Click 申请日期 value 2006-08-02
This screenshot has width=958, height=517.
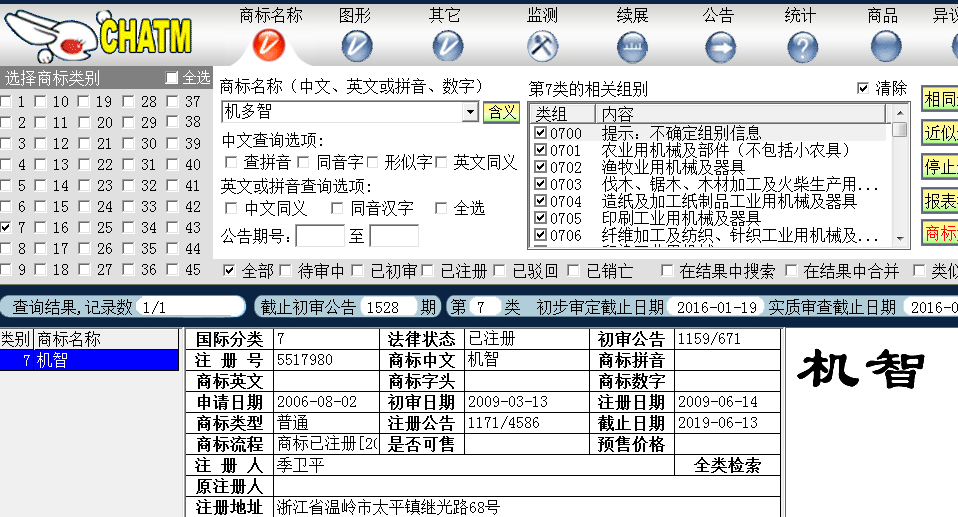pyautogui.click(x=316, y=402)
